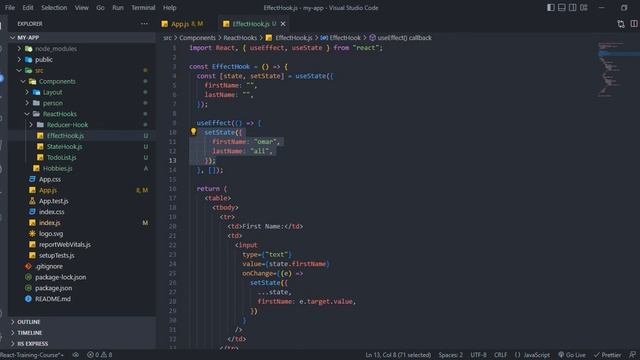Open TodoList.js file
The height and width of the screenshot is (360, 640).
click(x=82, y=157)
